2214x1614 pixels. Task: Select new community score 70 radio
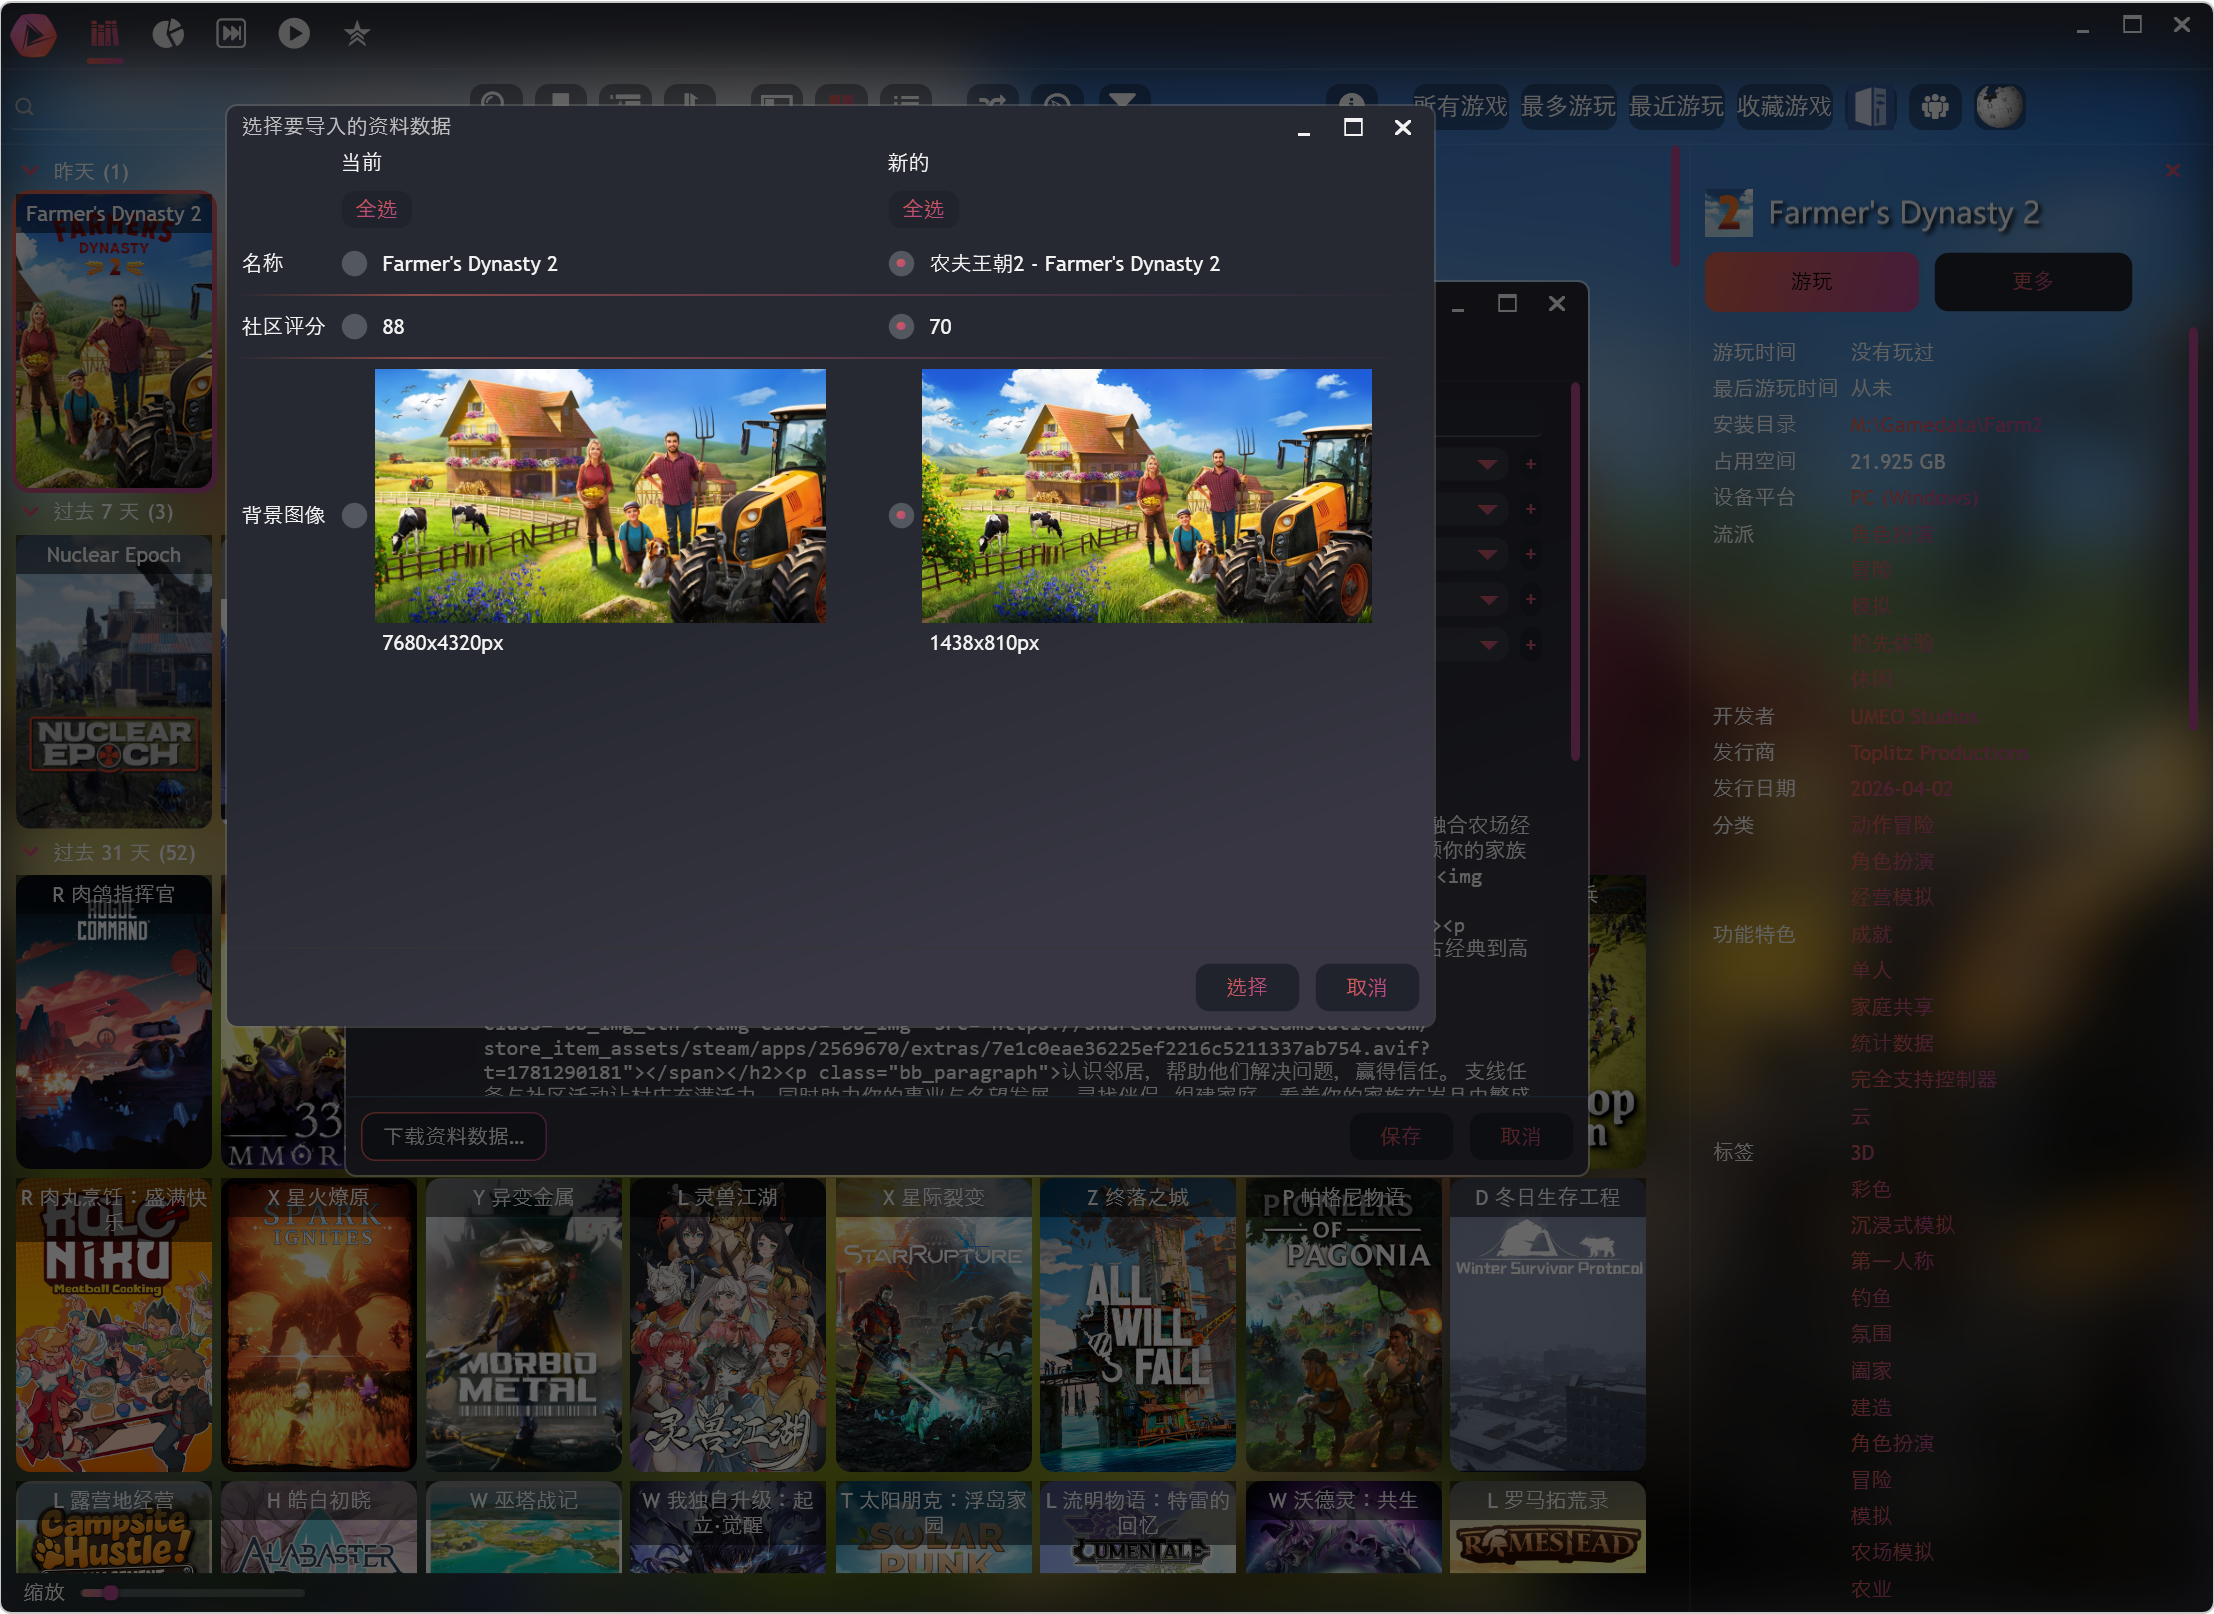(901, 327)
